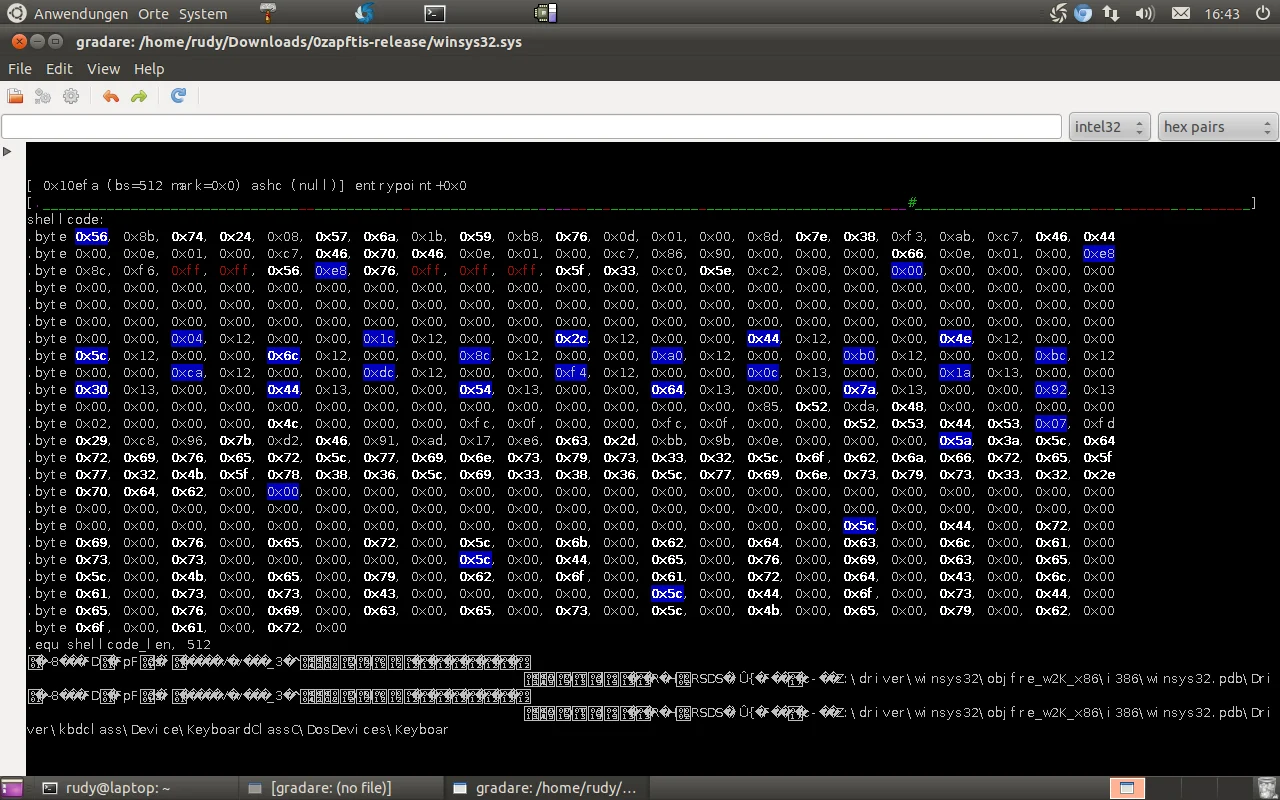Open the View menu

click(x=103, y=69)
